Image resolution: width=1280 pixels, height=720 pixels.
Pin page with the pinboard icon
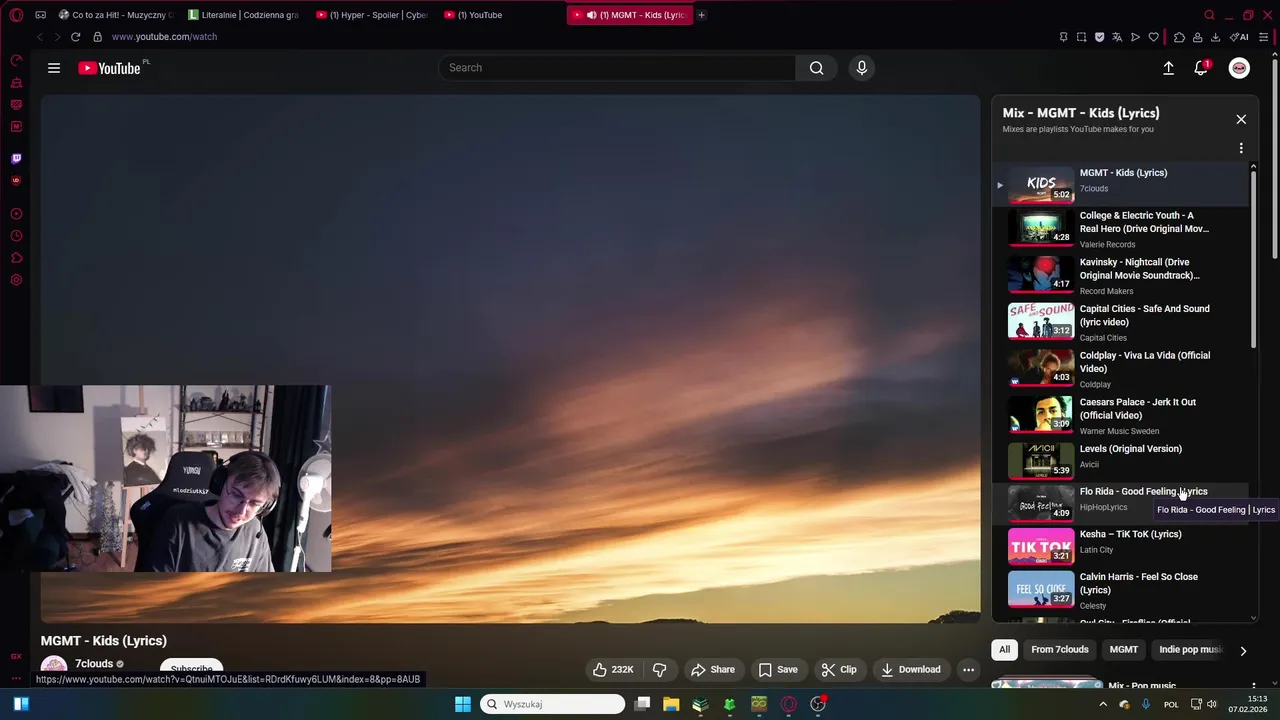pyautogui.click(x=1063, y=37)
